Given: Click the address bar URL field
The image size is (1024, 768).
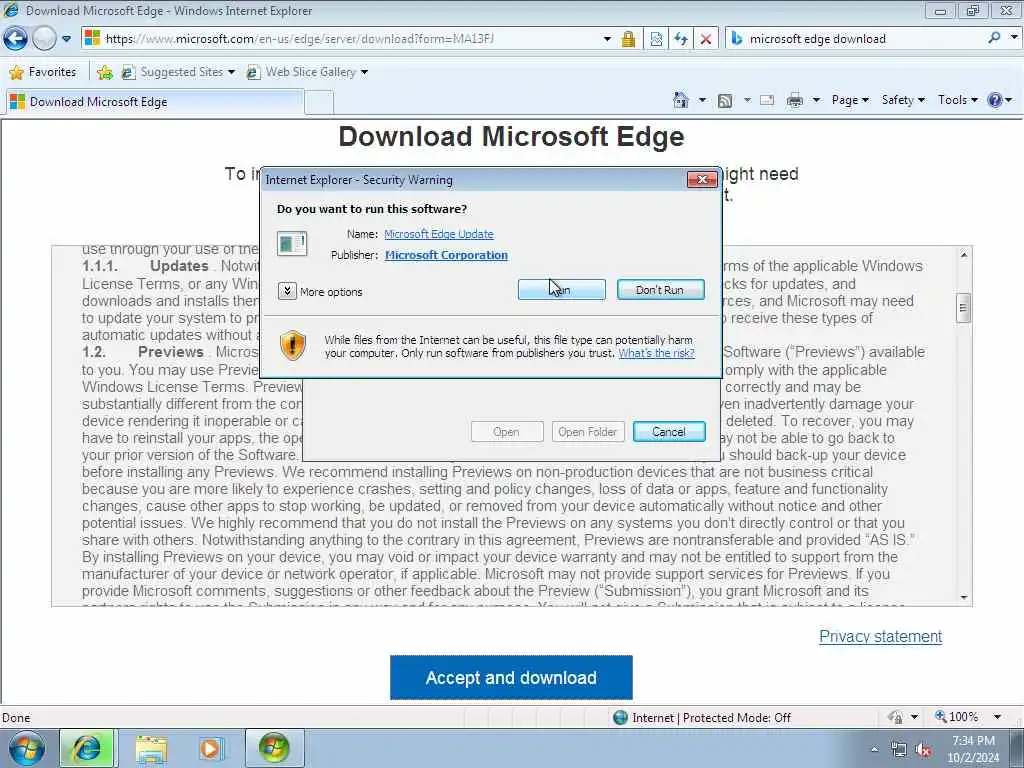Looking at the screenshot, I should click(x=340, y=39).
